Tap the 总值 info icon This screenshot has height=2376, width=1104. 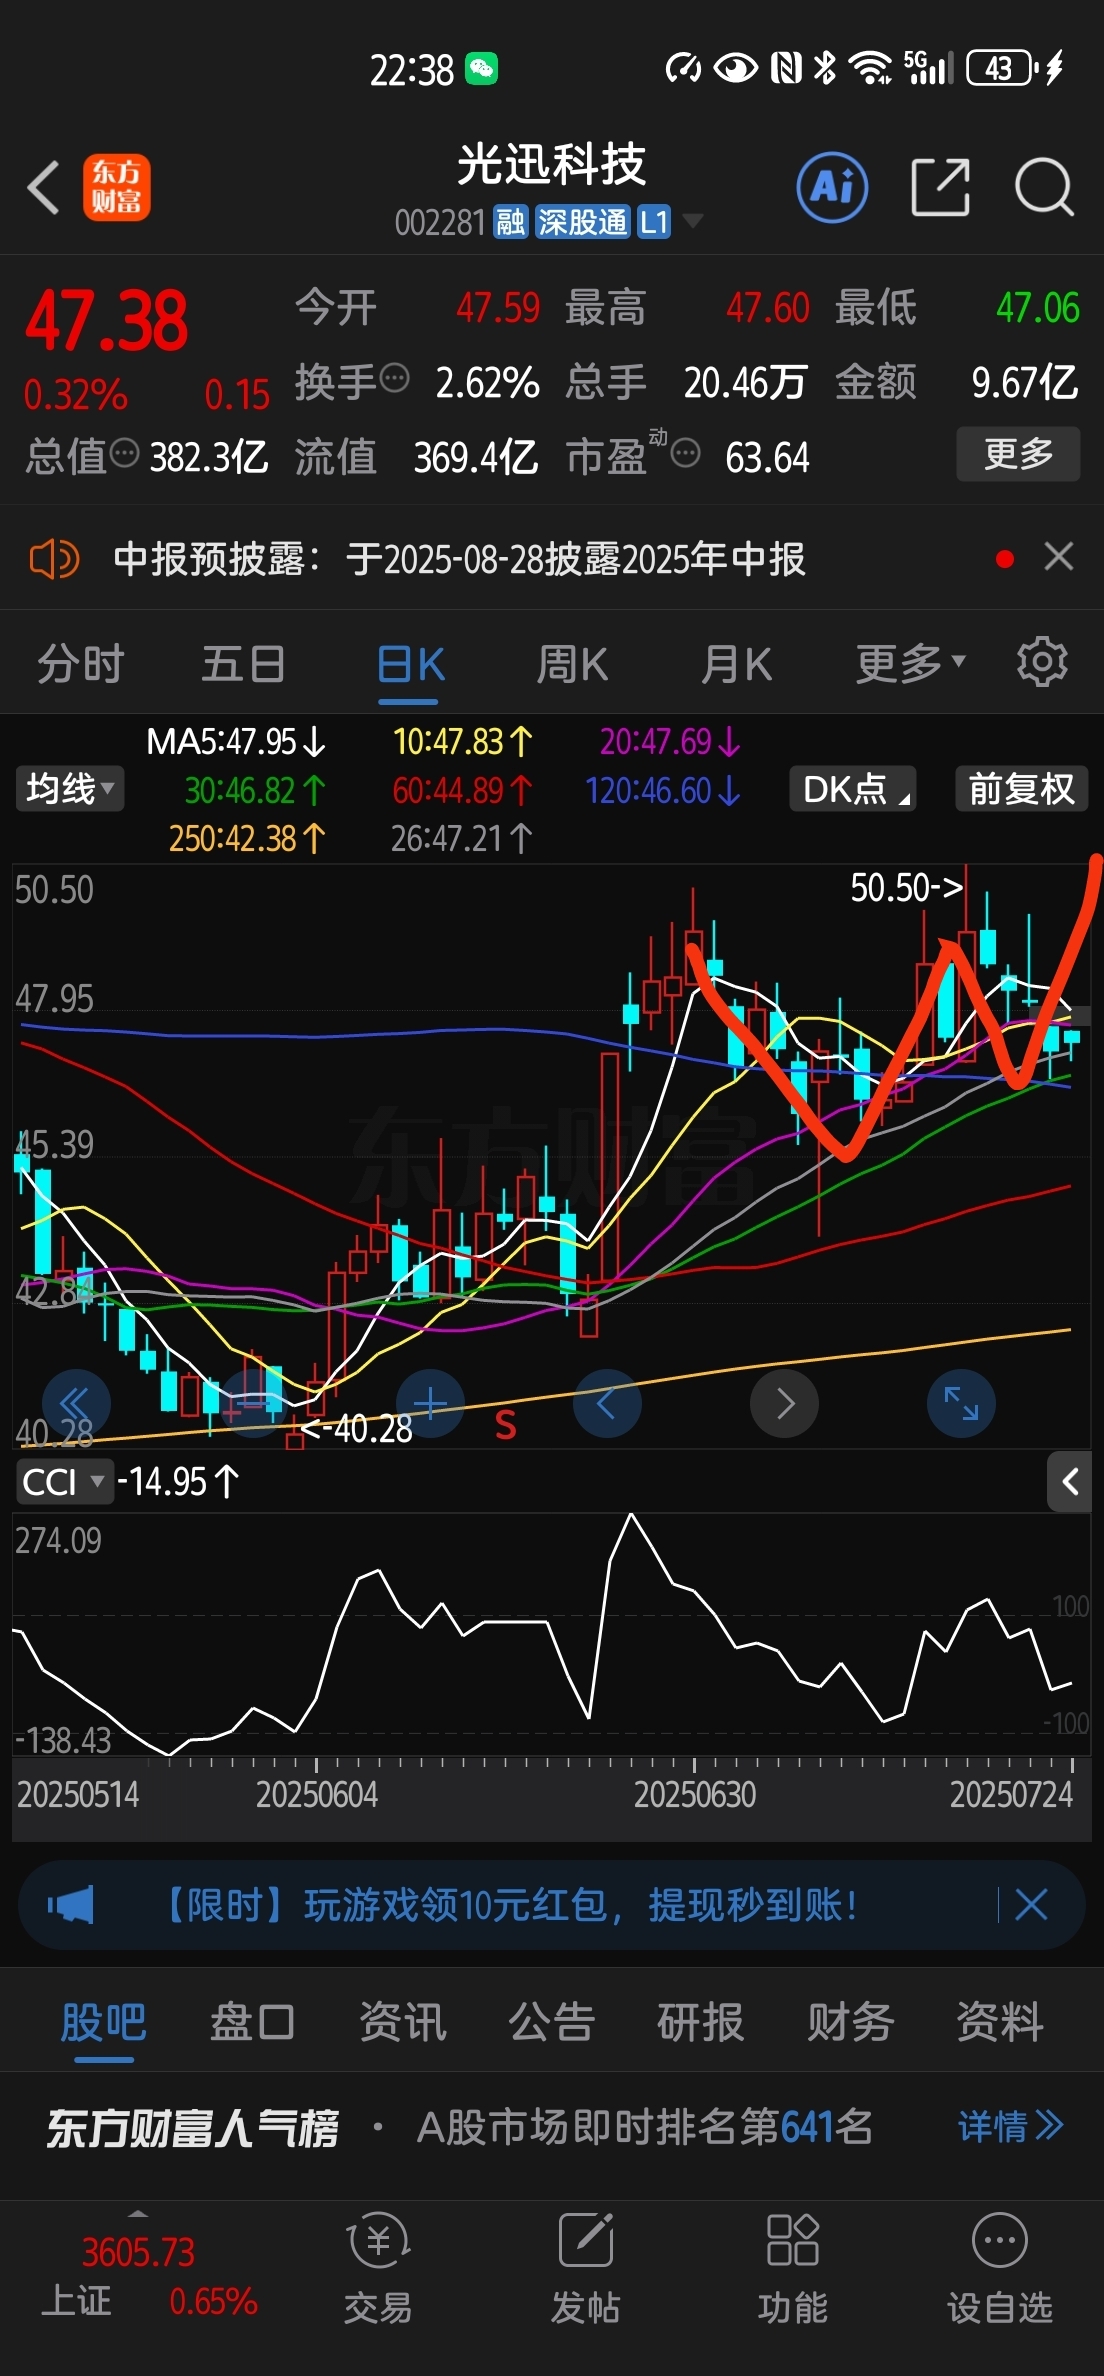(x=124, y=453)
